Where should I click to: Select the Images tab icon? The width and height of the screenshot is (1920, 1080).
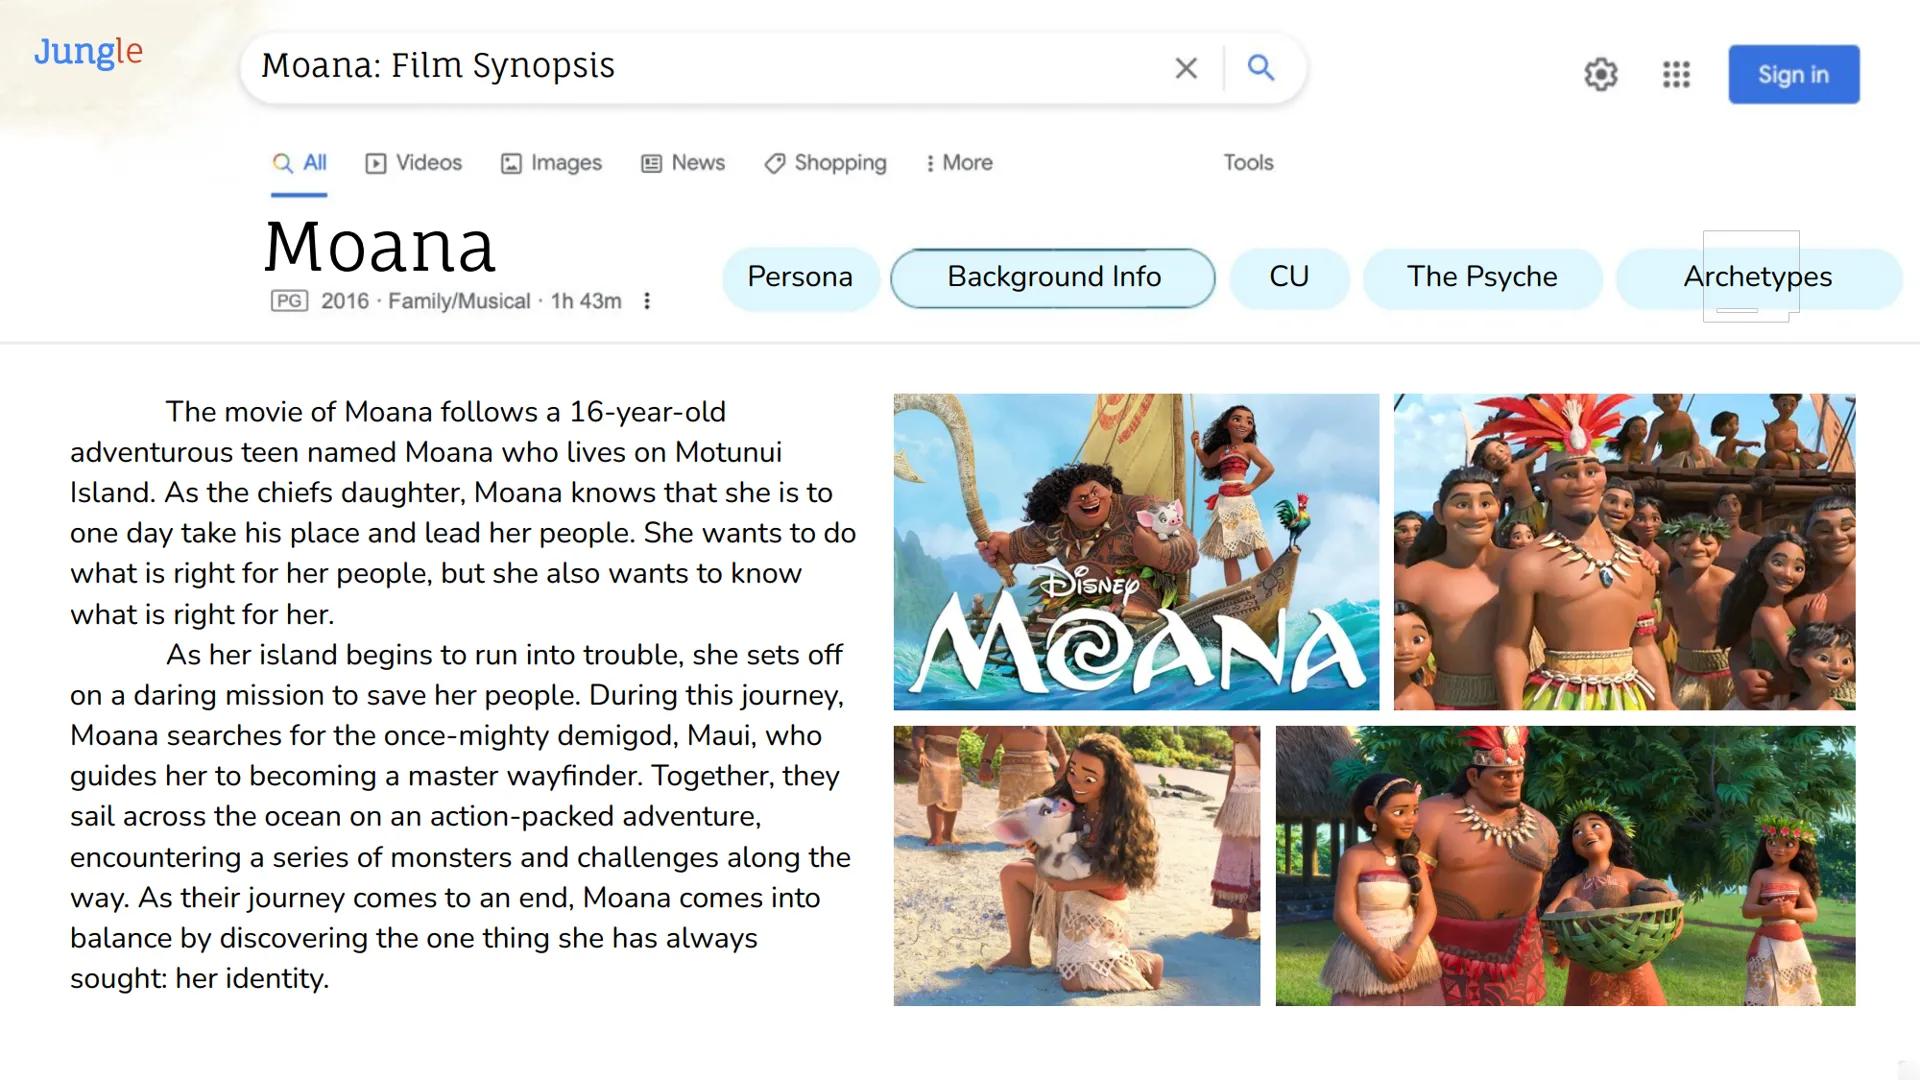coord(512,162)
